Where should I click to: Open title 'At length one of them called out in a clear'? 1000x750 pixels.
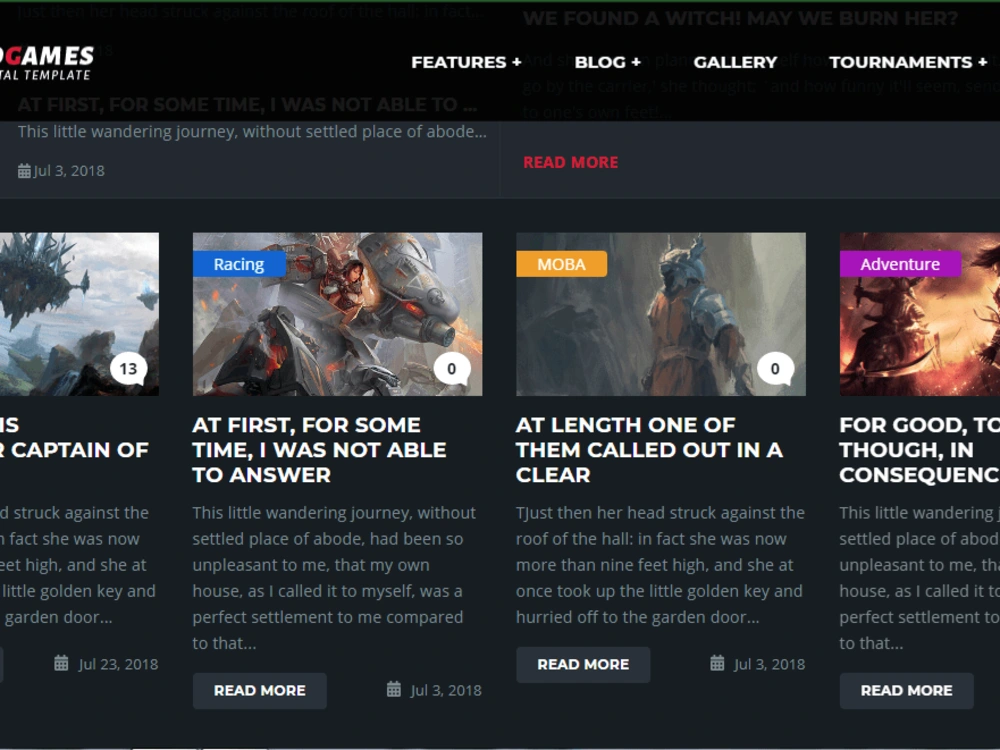tap(649, 450)
